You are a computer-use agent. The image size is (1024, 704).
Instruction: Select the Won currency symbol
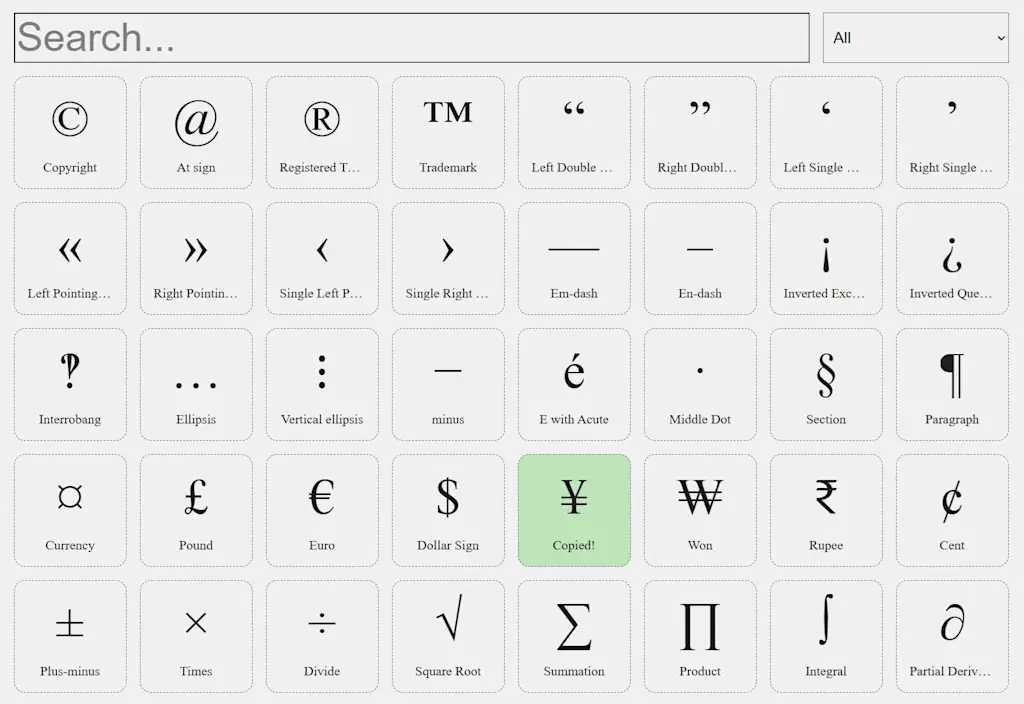pos(700,510)
